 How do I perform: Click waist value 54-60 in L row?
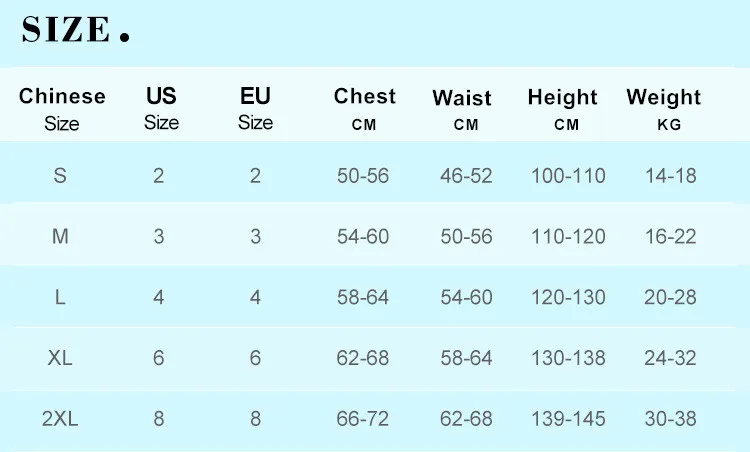466,297
